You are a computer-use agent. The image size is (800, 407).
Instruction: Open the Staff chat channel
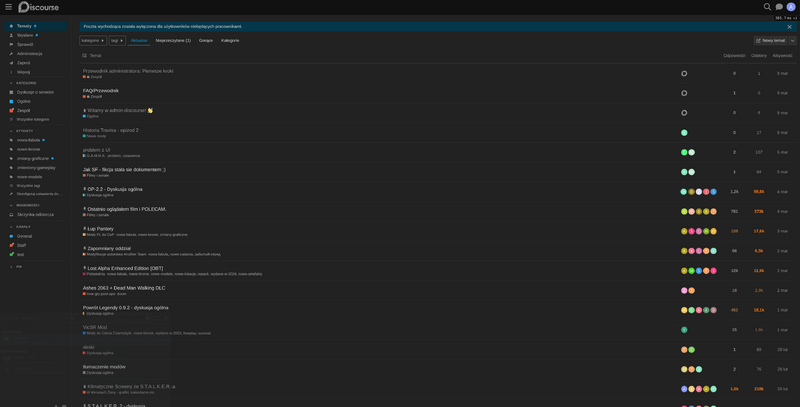(x=22, y=245)
